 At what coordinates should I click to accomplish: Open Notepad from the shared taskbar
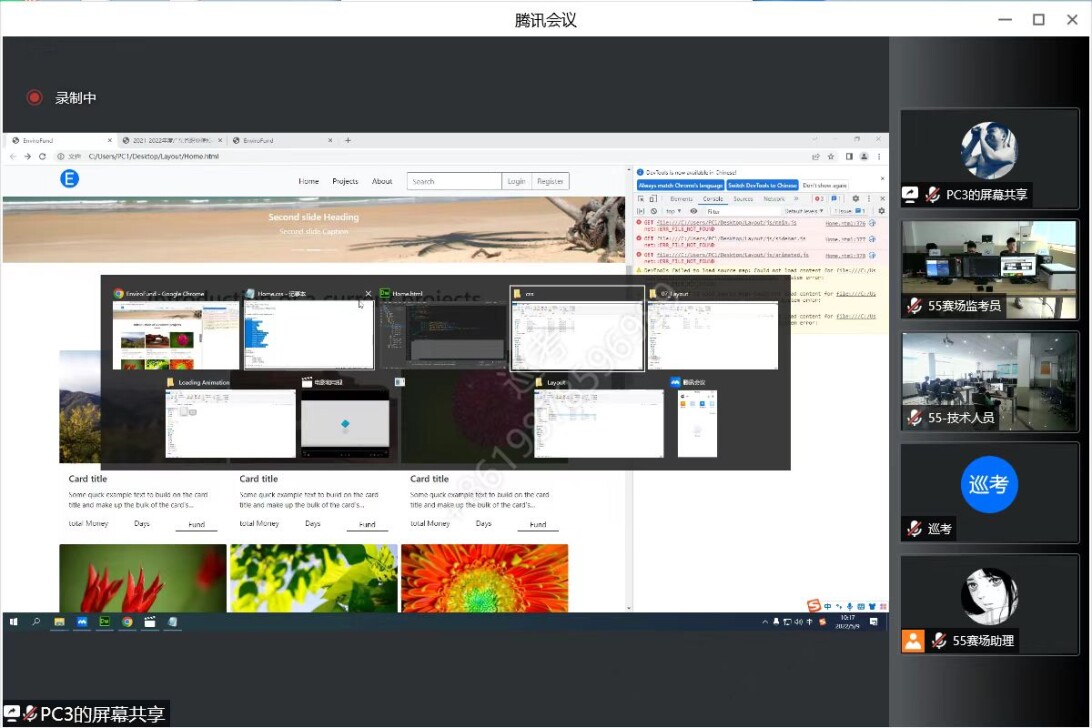(172, 621)
